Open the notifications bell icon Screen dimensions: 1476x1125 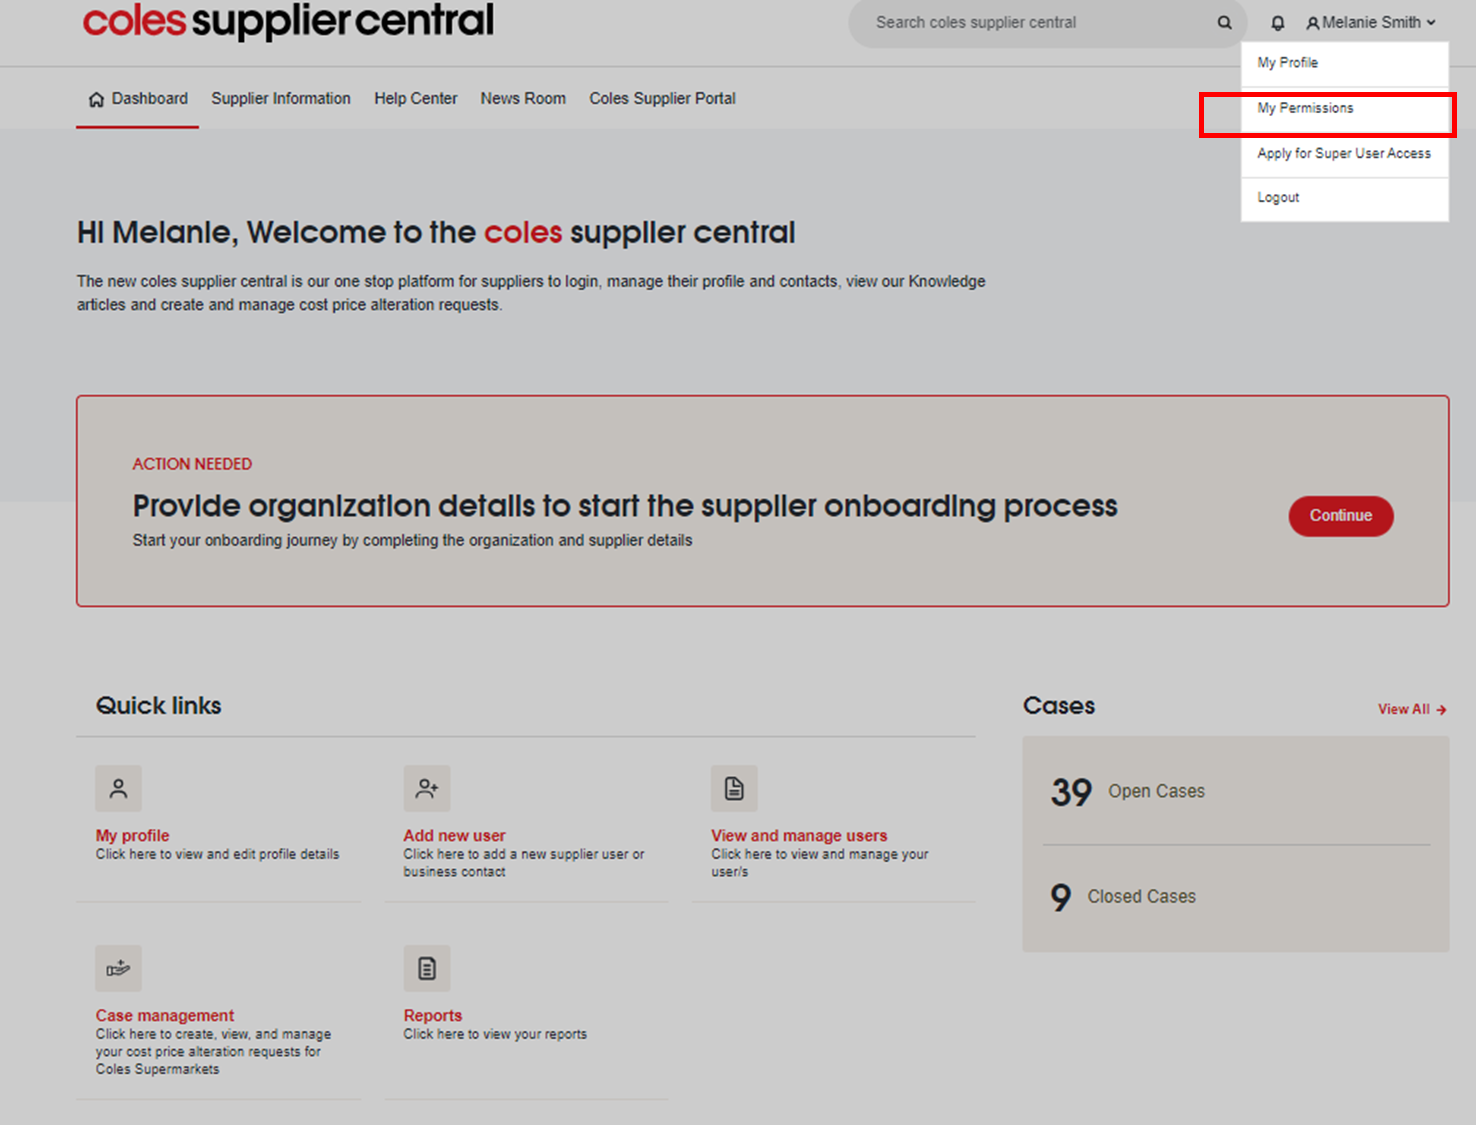click(1277, 22)
